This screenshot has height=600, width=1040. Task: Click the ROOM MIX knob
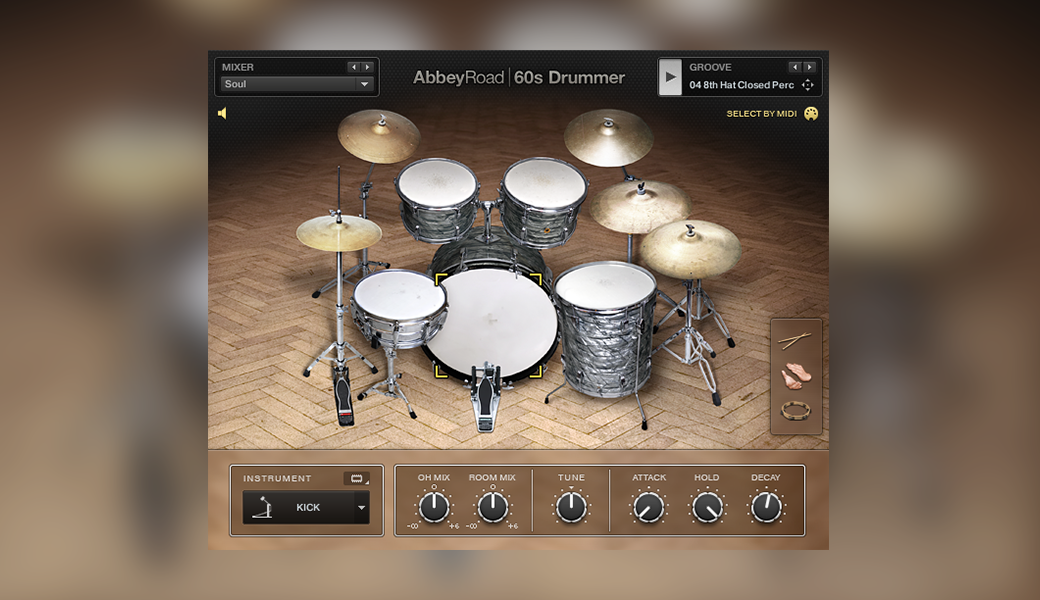[492, 507]
